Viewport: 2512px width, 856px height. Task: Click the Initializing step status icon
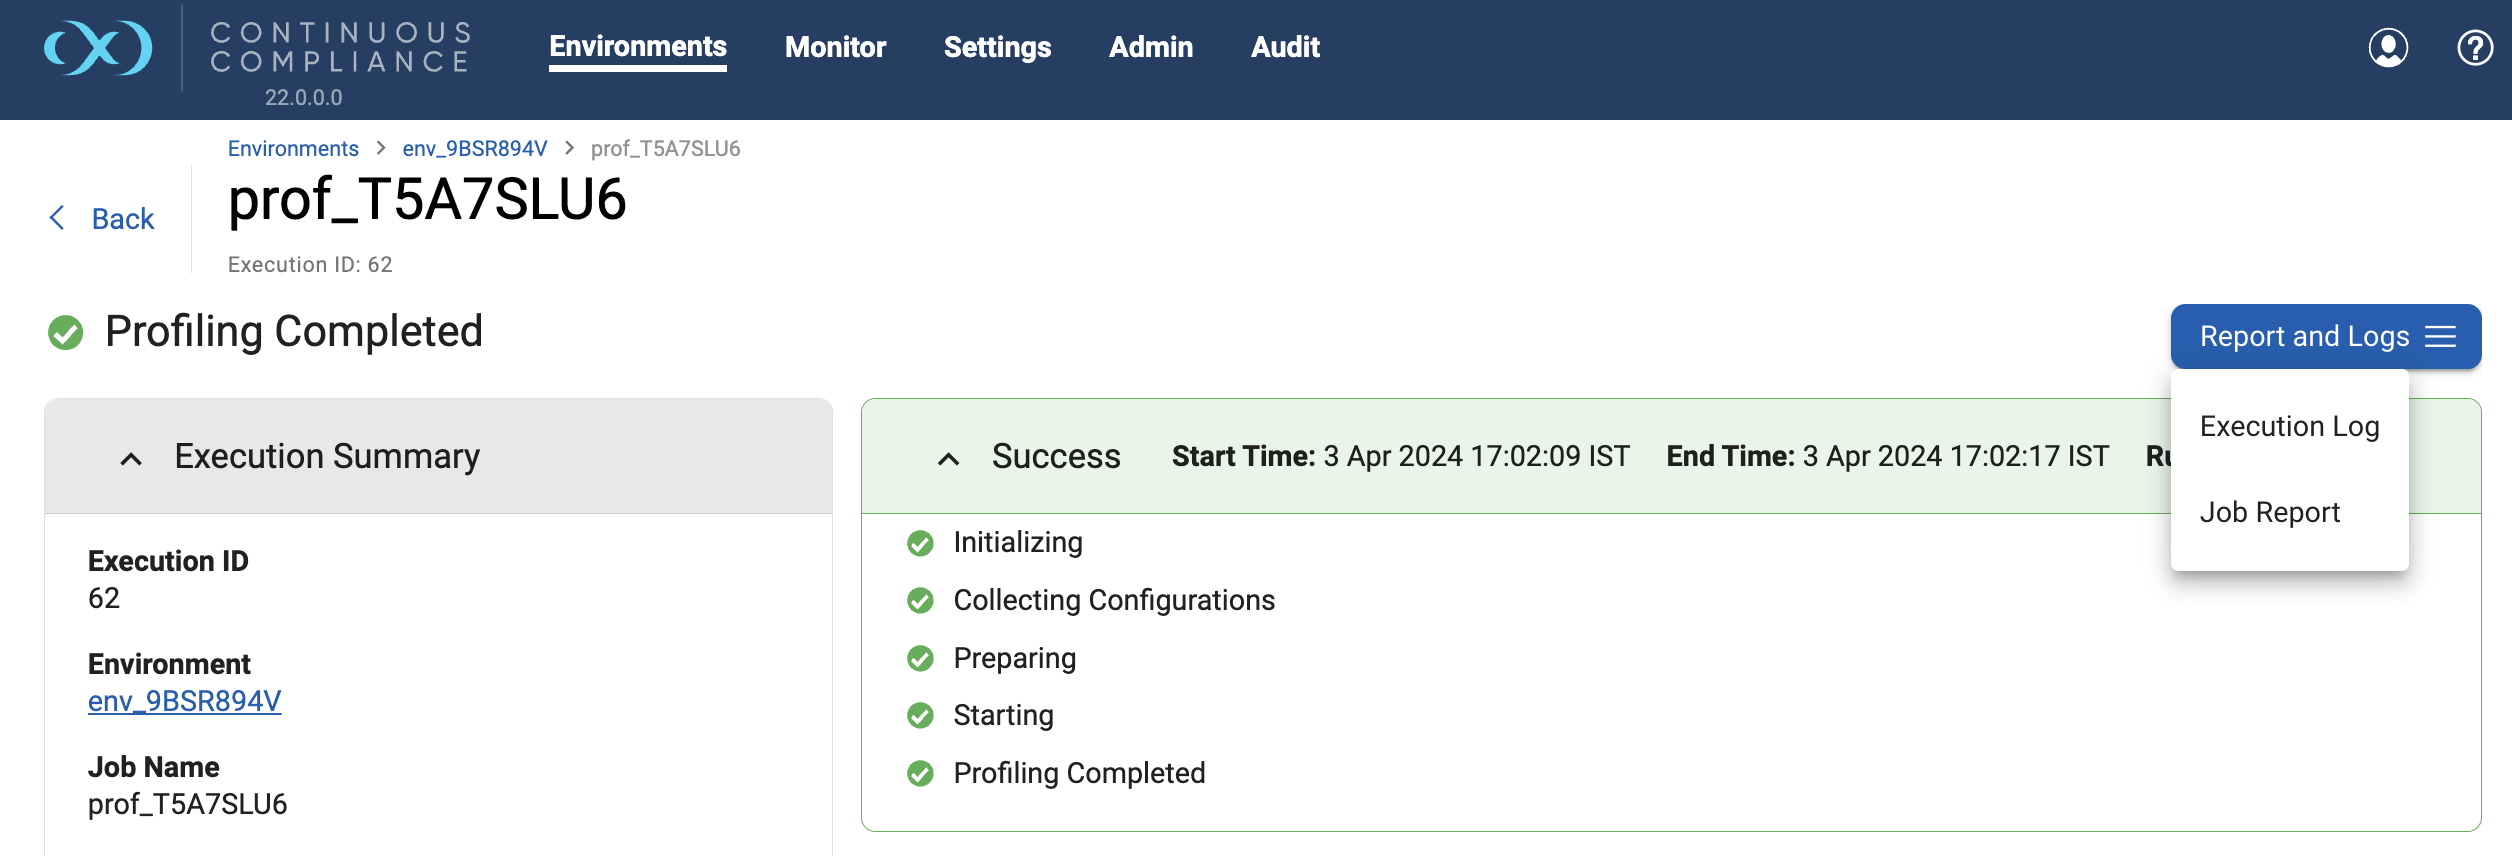(x=920, y=543)
